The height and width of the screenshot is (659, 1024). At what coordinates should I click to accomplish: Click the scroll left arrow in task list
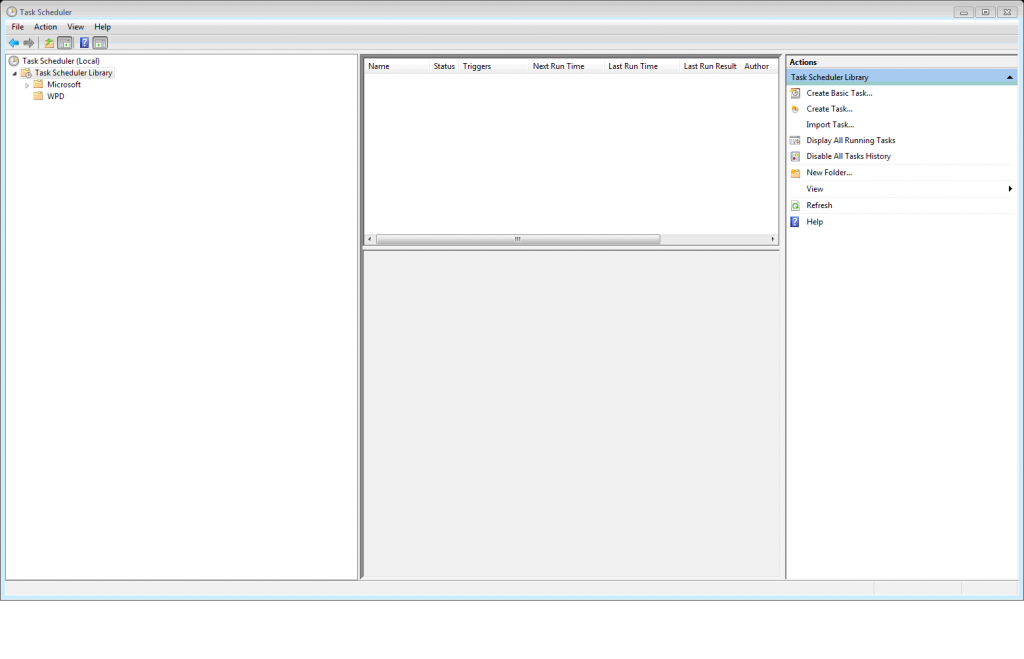(x=370, y=239)
